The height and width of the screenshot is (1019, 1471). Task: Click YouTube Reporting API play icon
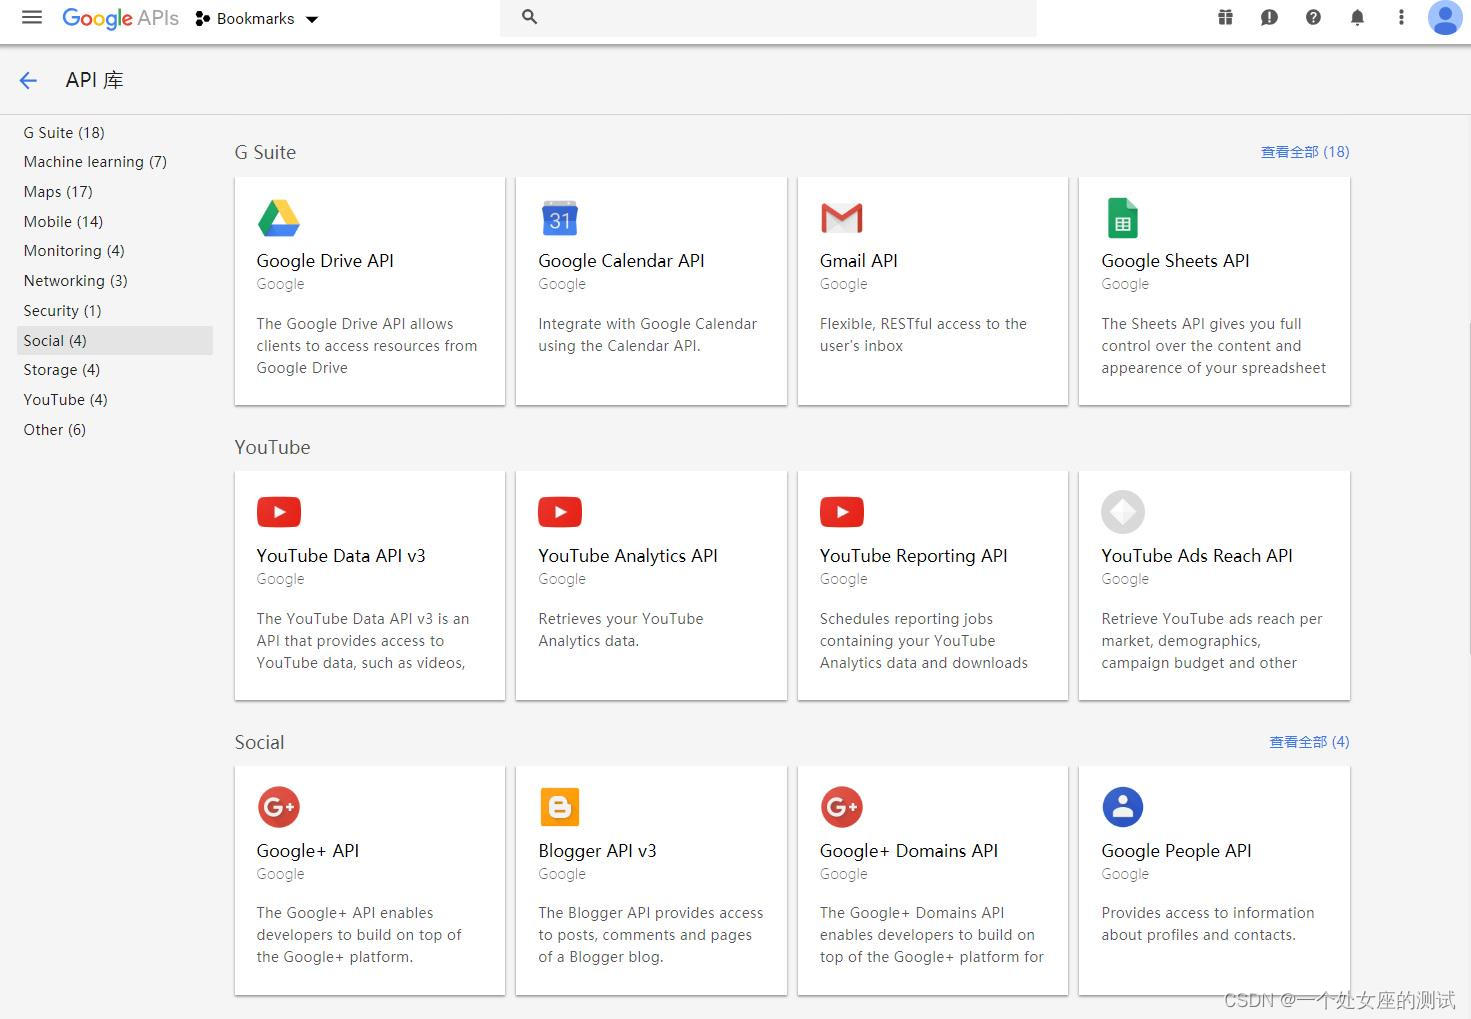point(842,512)
